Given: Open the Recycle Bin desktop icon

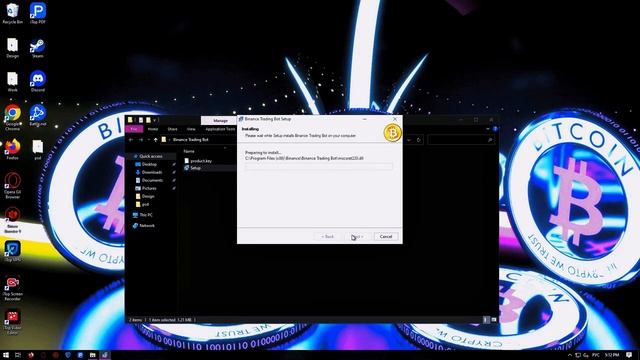Looking at the screenshot, I should click(12, 13).
